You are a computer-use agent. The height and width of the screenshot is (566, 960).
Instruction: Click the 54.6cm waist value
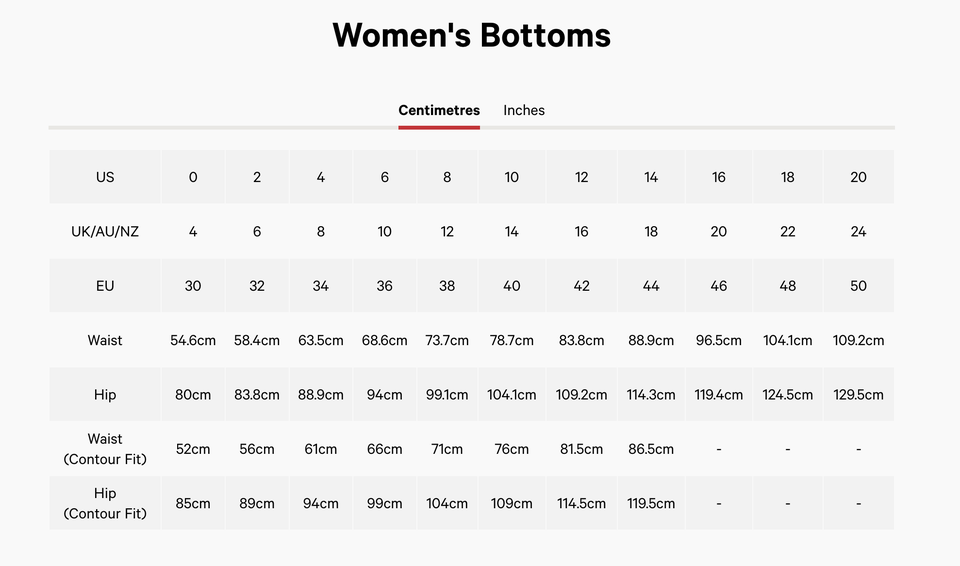coord(193,340)
